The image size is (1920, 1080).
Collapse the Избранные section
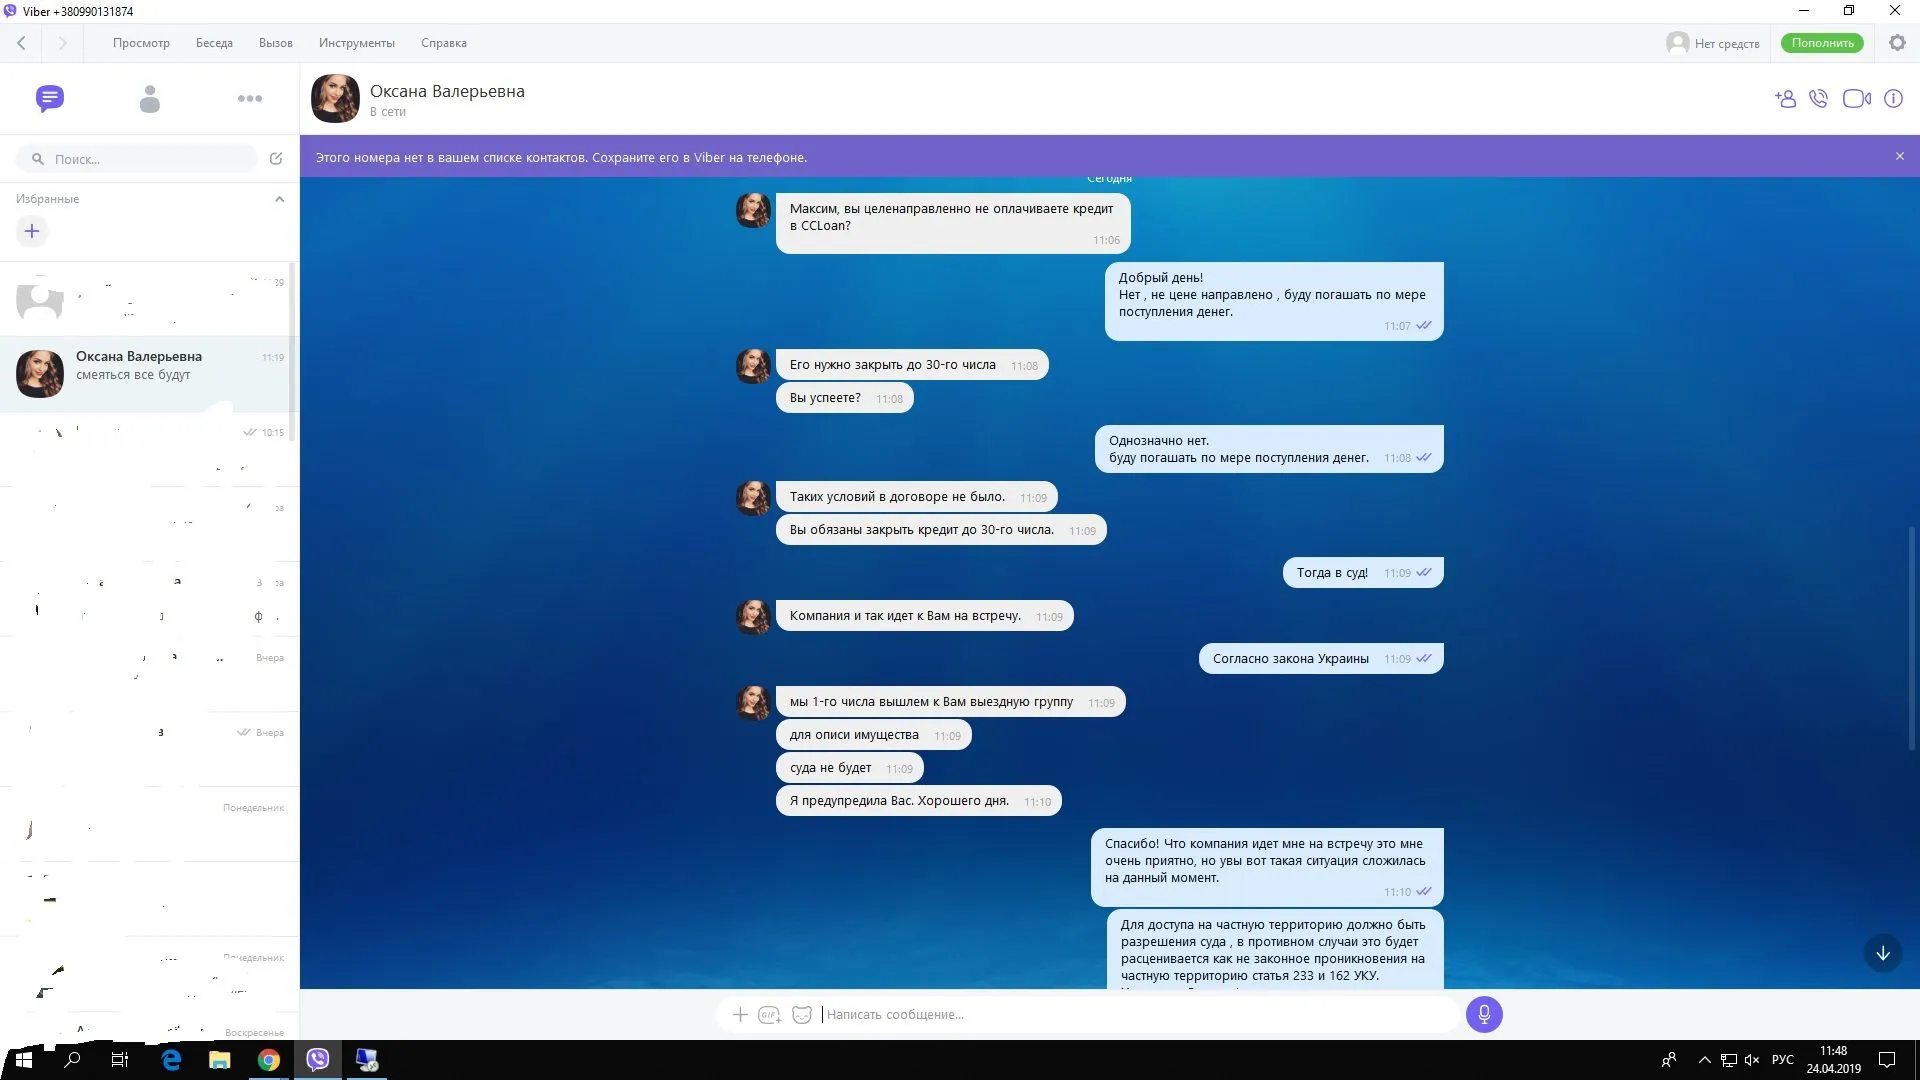tap(279, 199)
